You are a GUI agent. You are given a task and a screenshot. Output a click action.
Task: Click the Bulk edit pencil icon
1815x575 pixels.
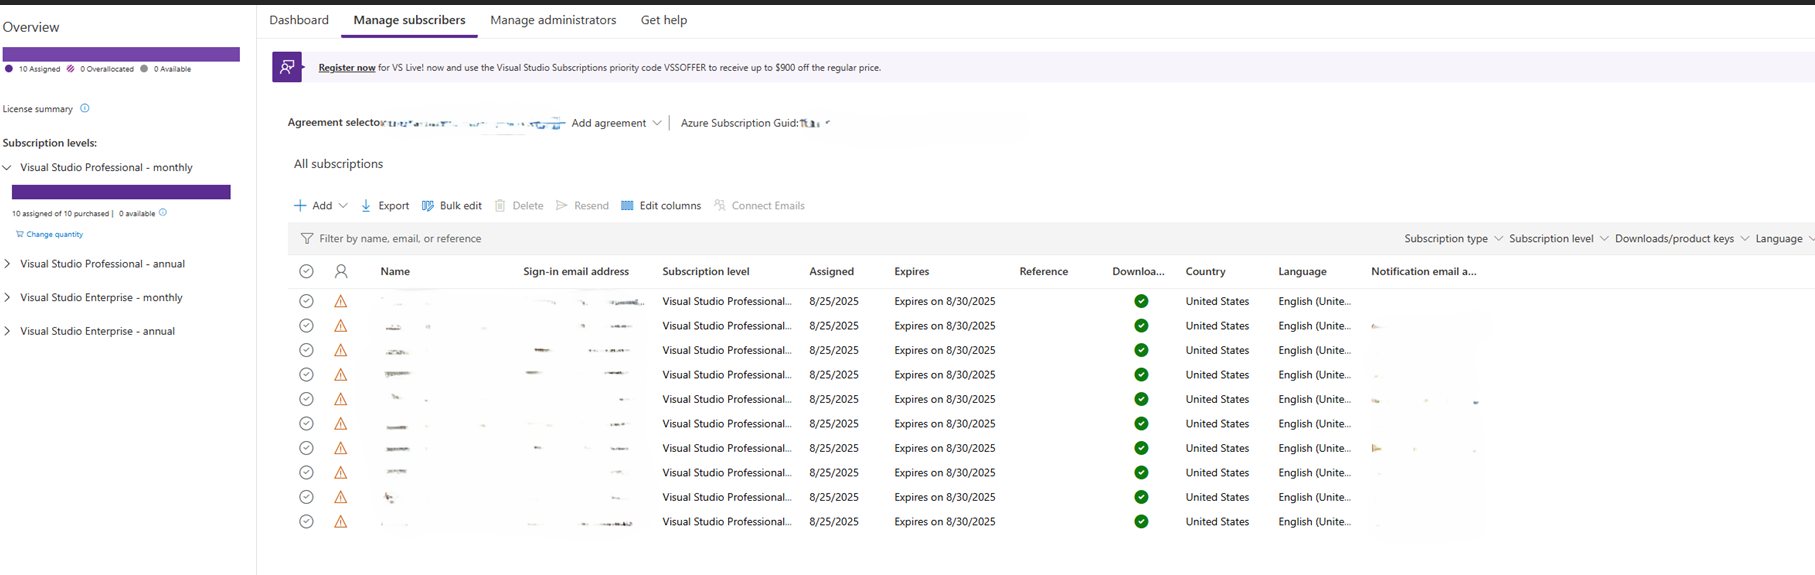tap(428, 206)
